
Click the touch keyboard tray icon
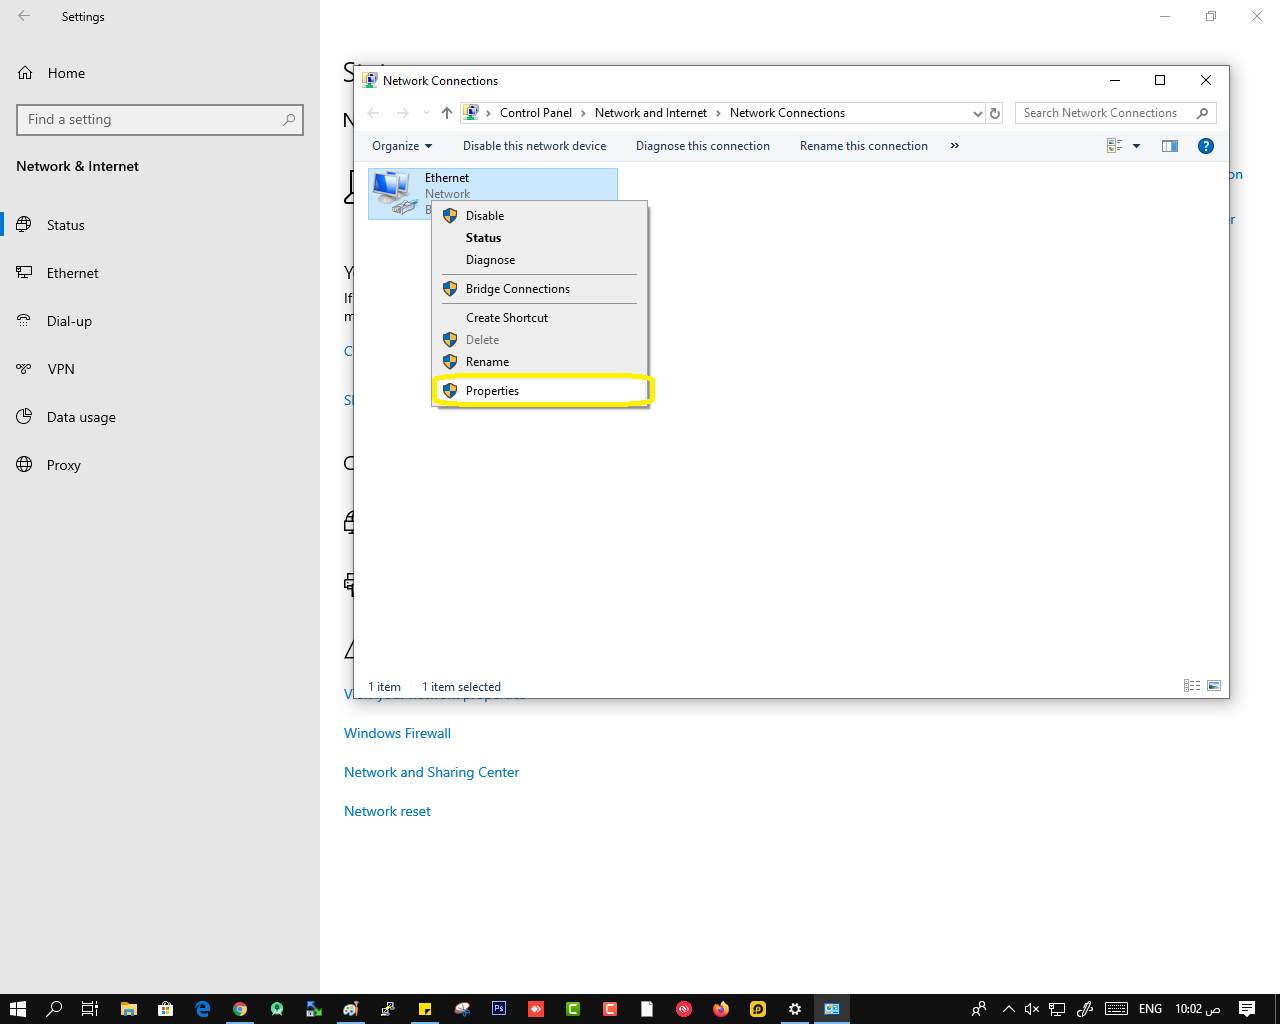pyautogui.click(x=1117, y=1009)
